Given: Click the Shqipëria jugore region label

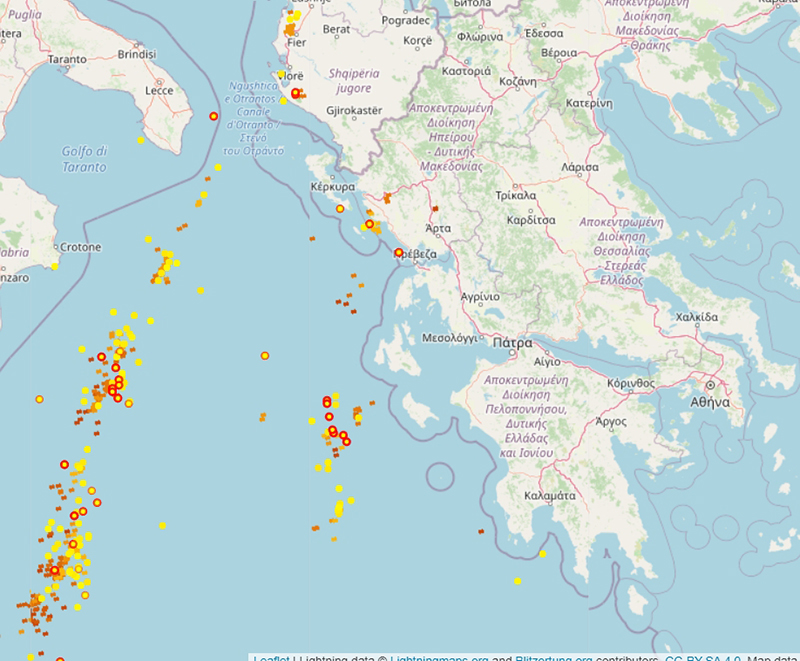Looking at the screenshot, I should point(354,81).
